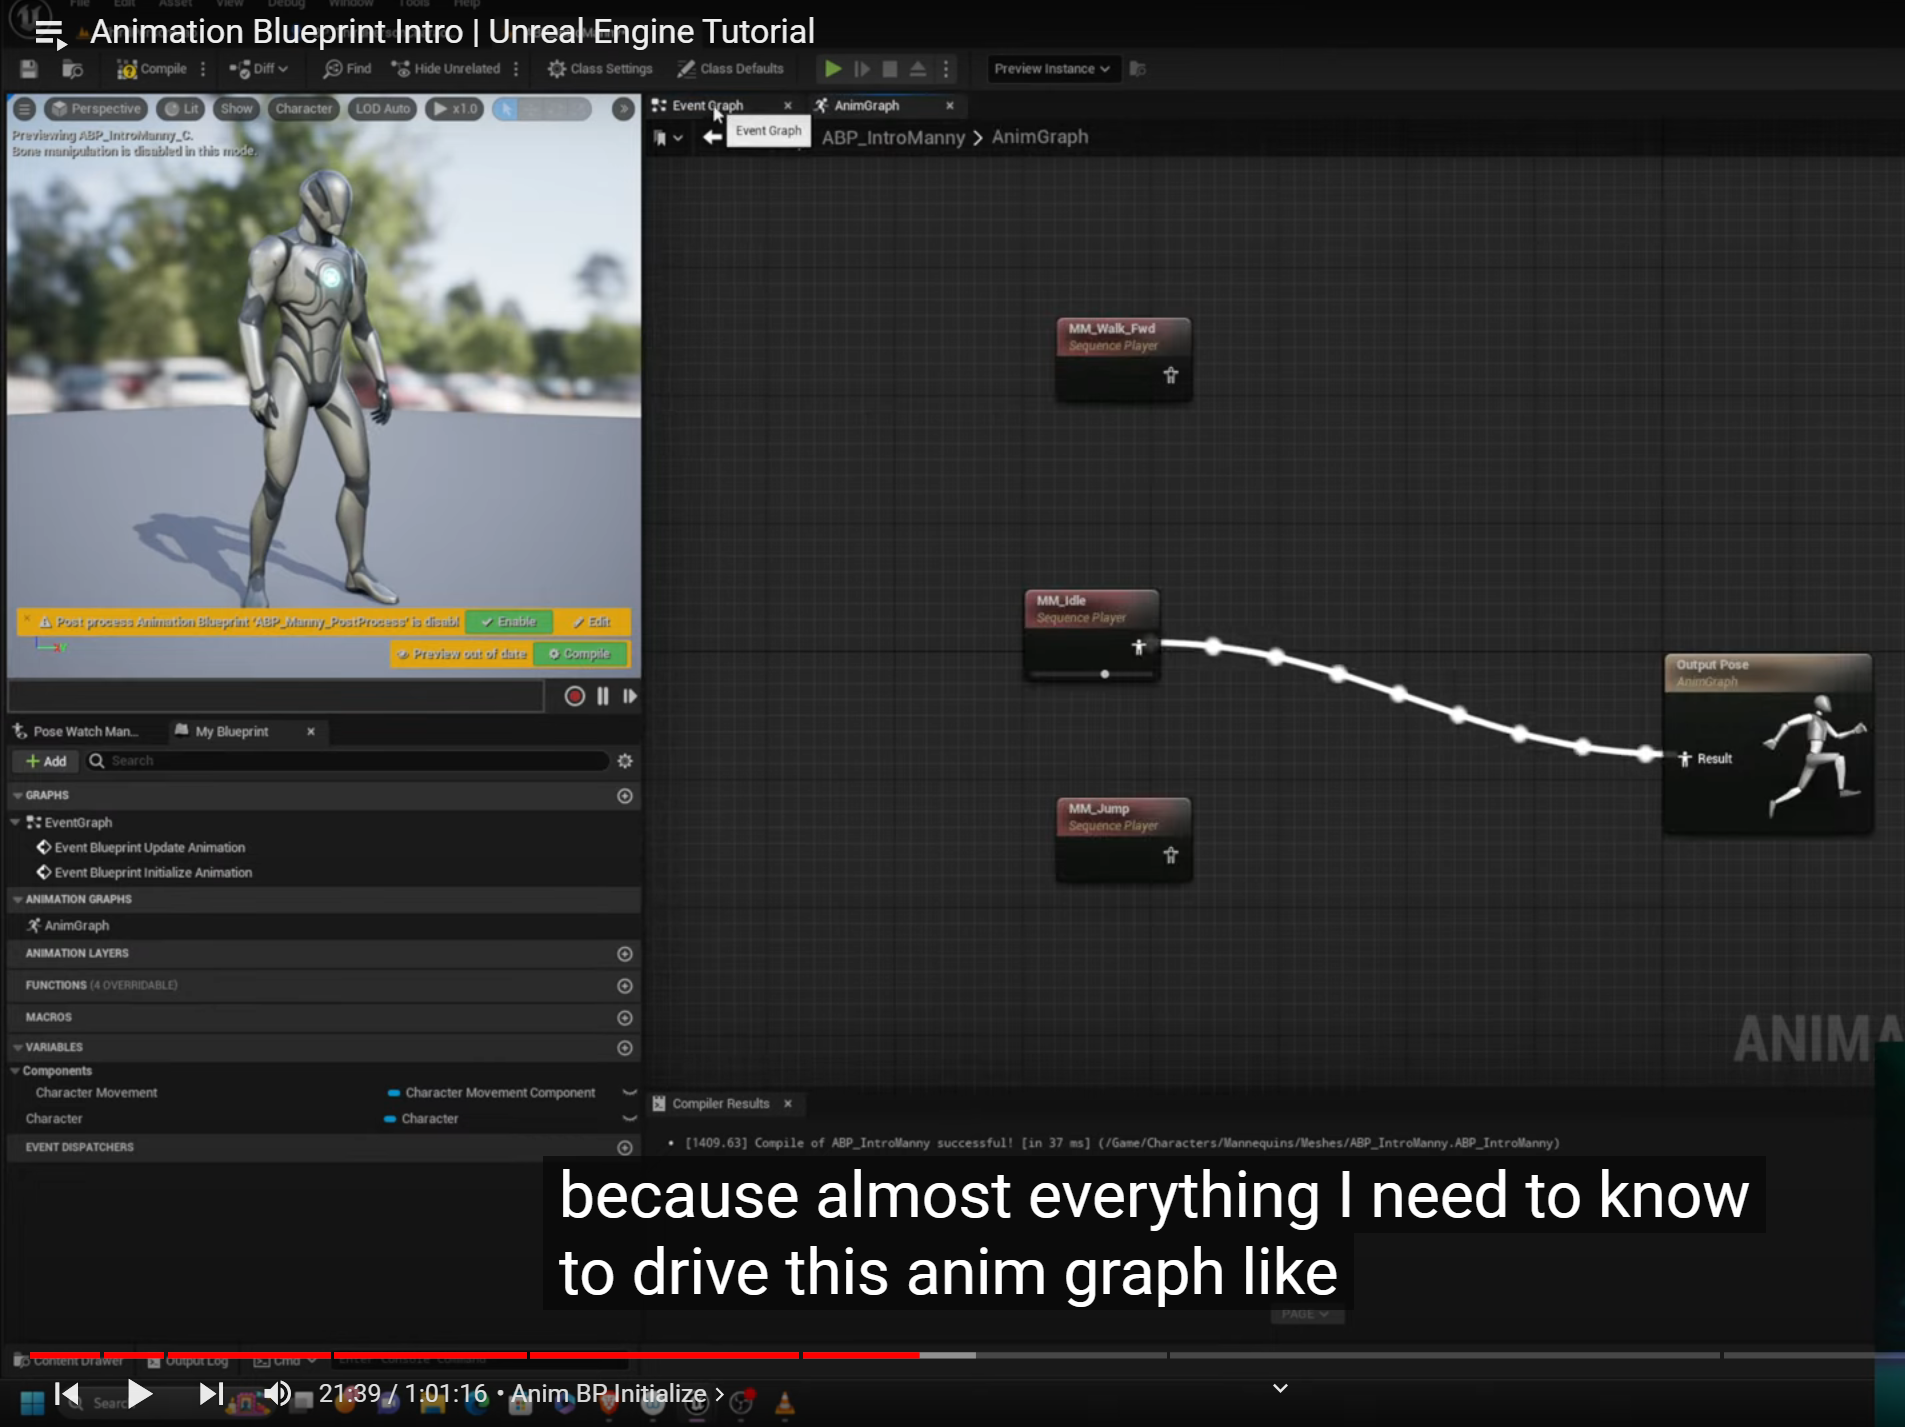Click the Add button in My Blueprint
Viewport: 1905px width, 1427px height.
tap(46, 761)
